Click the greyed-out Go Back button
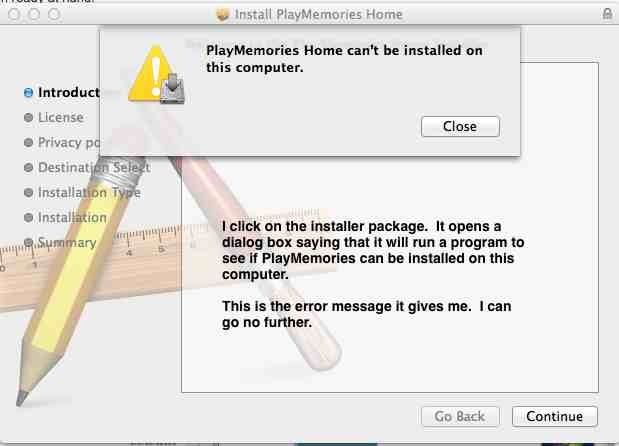 click(x=459, y=416)
